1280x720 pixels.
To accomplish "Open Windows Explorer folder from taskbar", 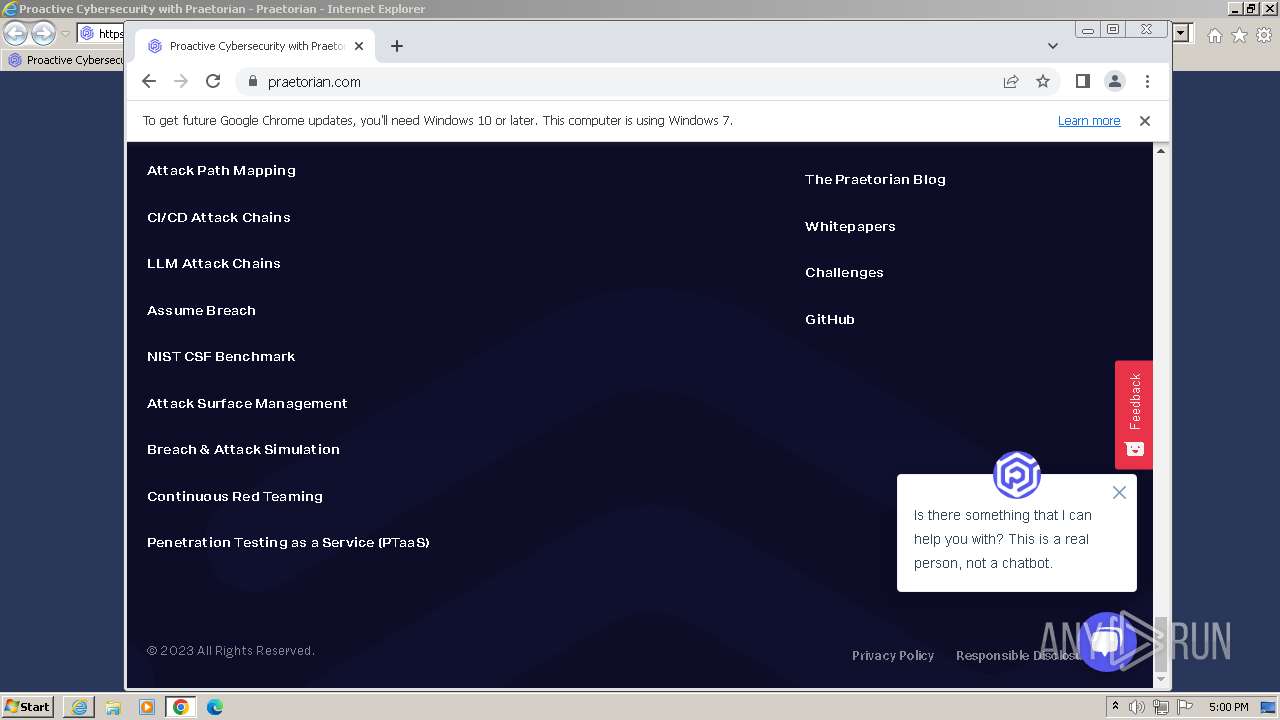I will [x=113, y=707].
